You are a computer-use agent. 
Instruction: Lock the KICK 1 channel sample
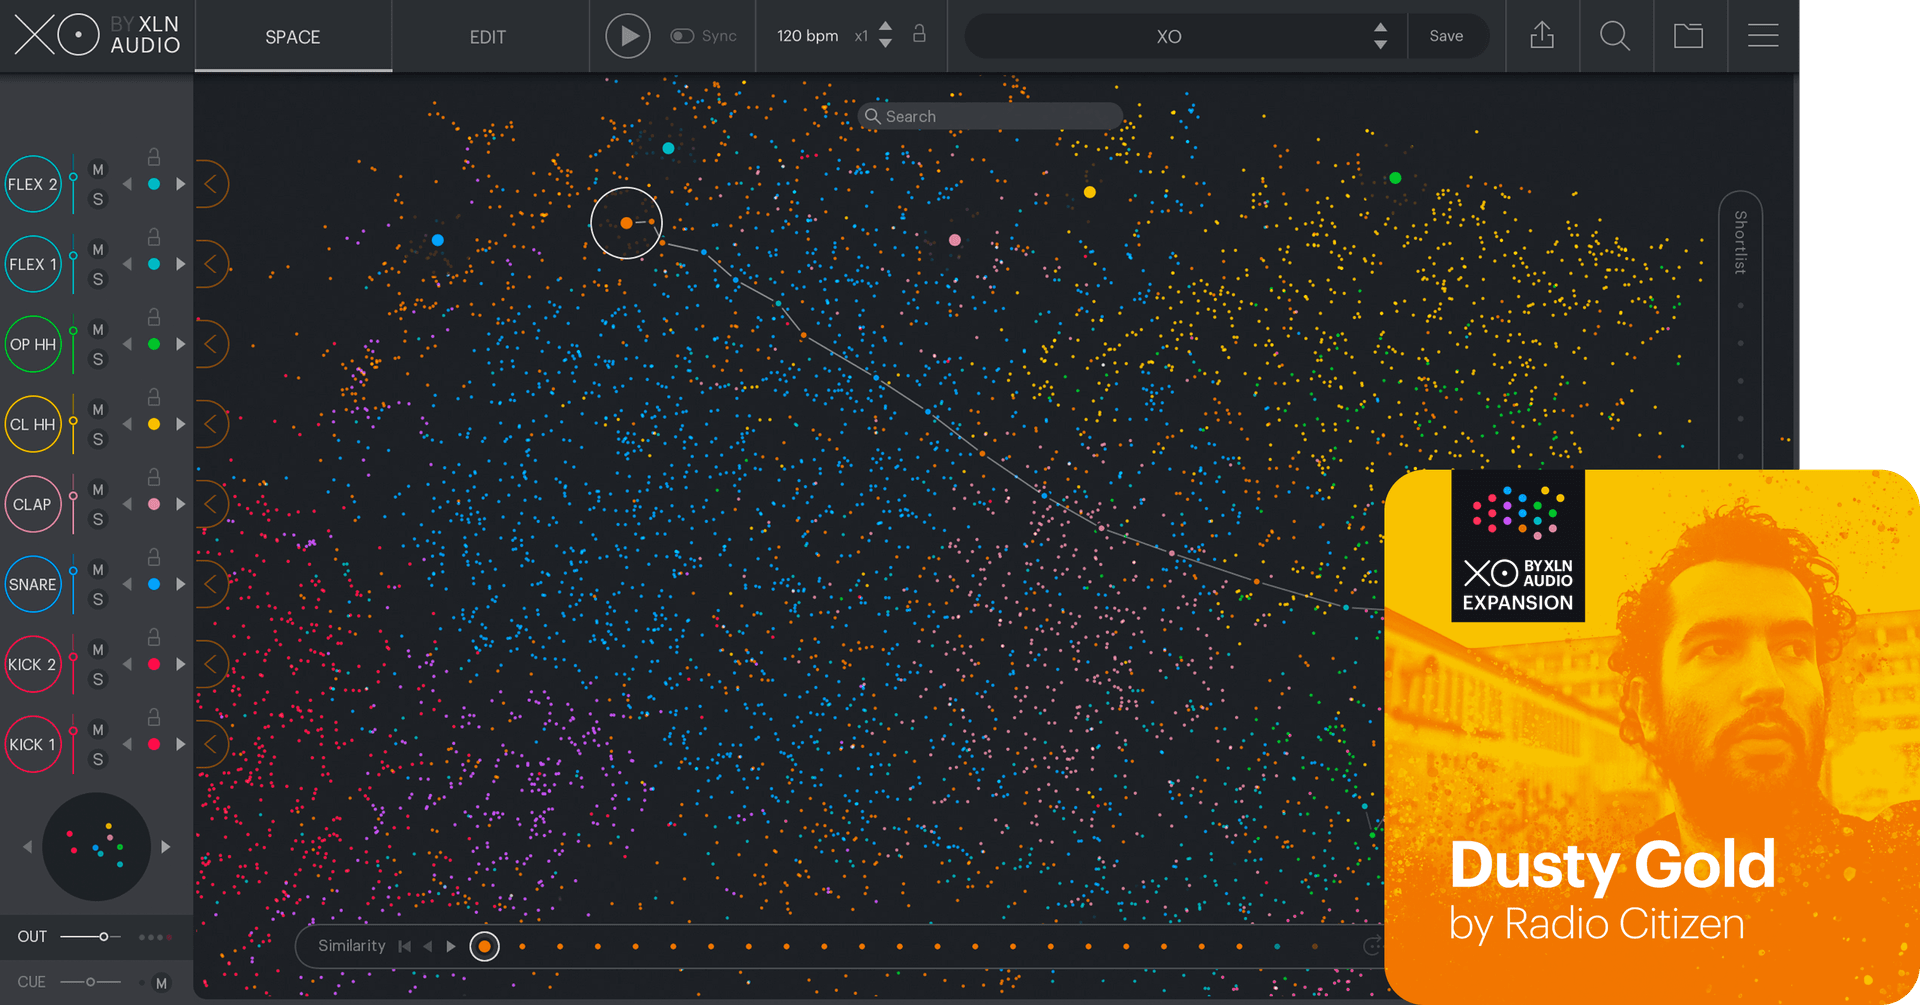tap(154, 717)
